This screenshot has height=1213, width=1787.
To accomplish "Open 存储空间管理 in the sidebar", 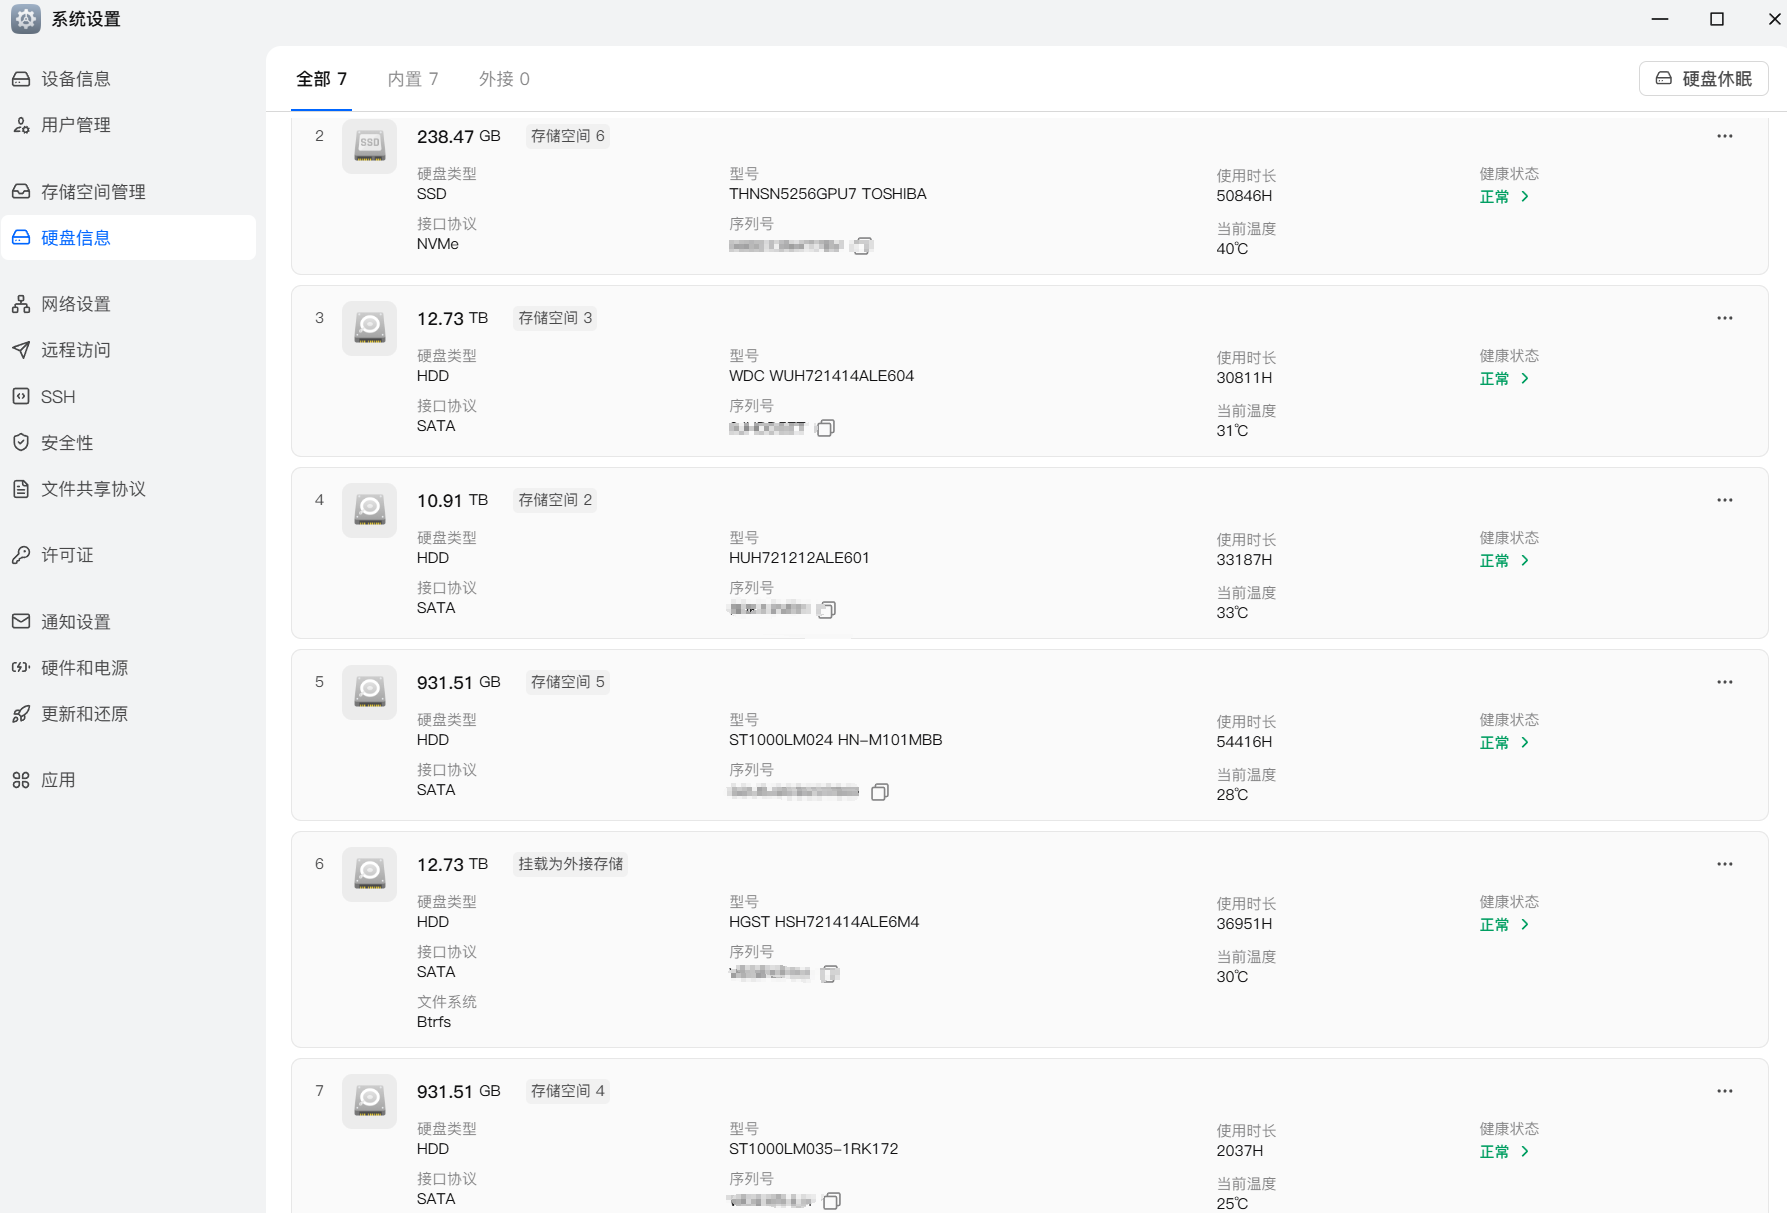I will tap(93, 192).
